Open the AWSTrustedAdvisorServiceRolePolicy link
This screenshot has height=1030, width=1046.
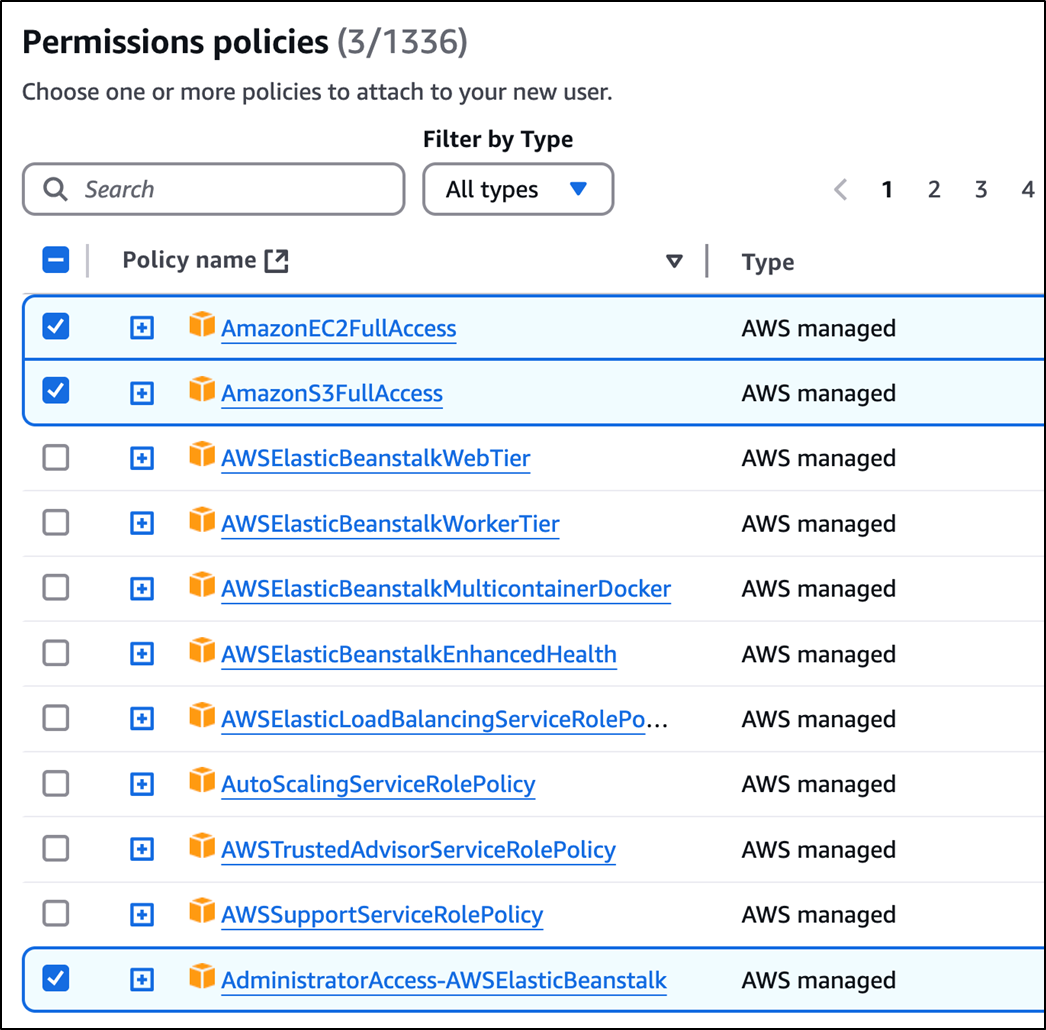(418, 850)
